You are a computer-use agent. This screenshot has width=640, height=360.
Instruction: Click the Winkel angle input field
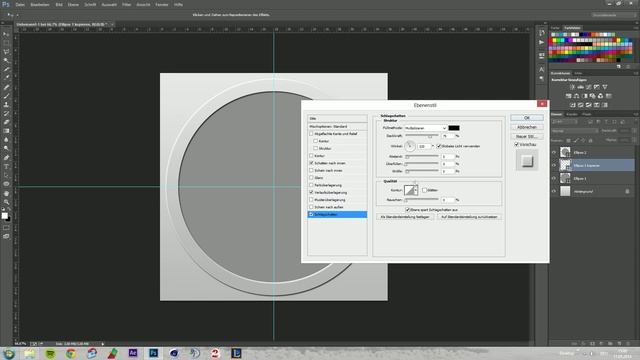click(x=424, y=146)
